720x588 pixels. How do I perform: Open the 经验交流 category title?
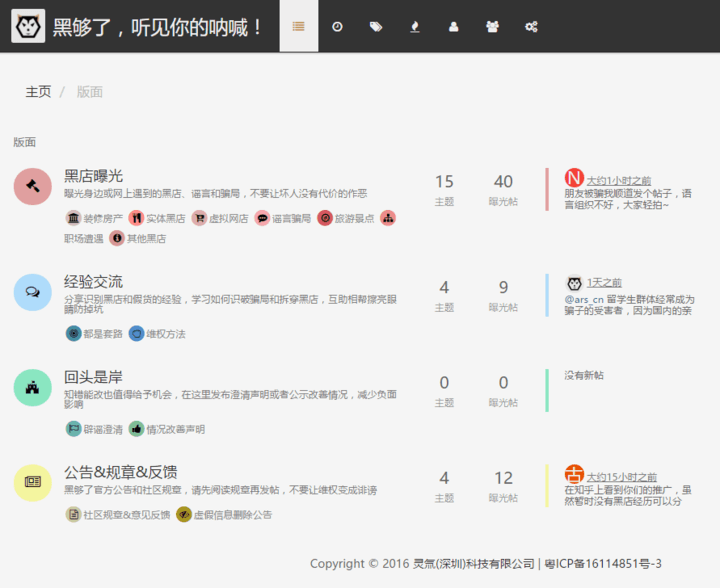(x=93, y=281)
